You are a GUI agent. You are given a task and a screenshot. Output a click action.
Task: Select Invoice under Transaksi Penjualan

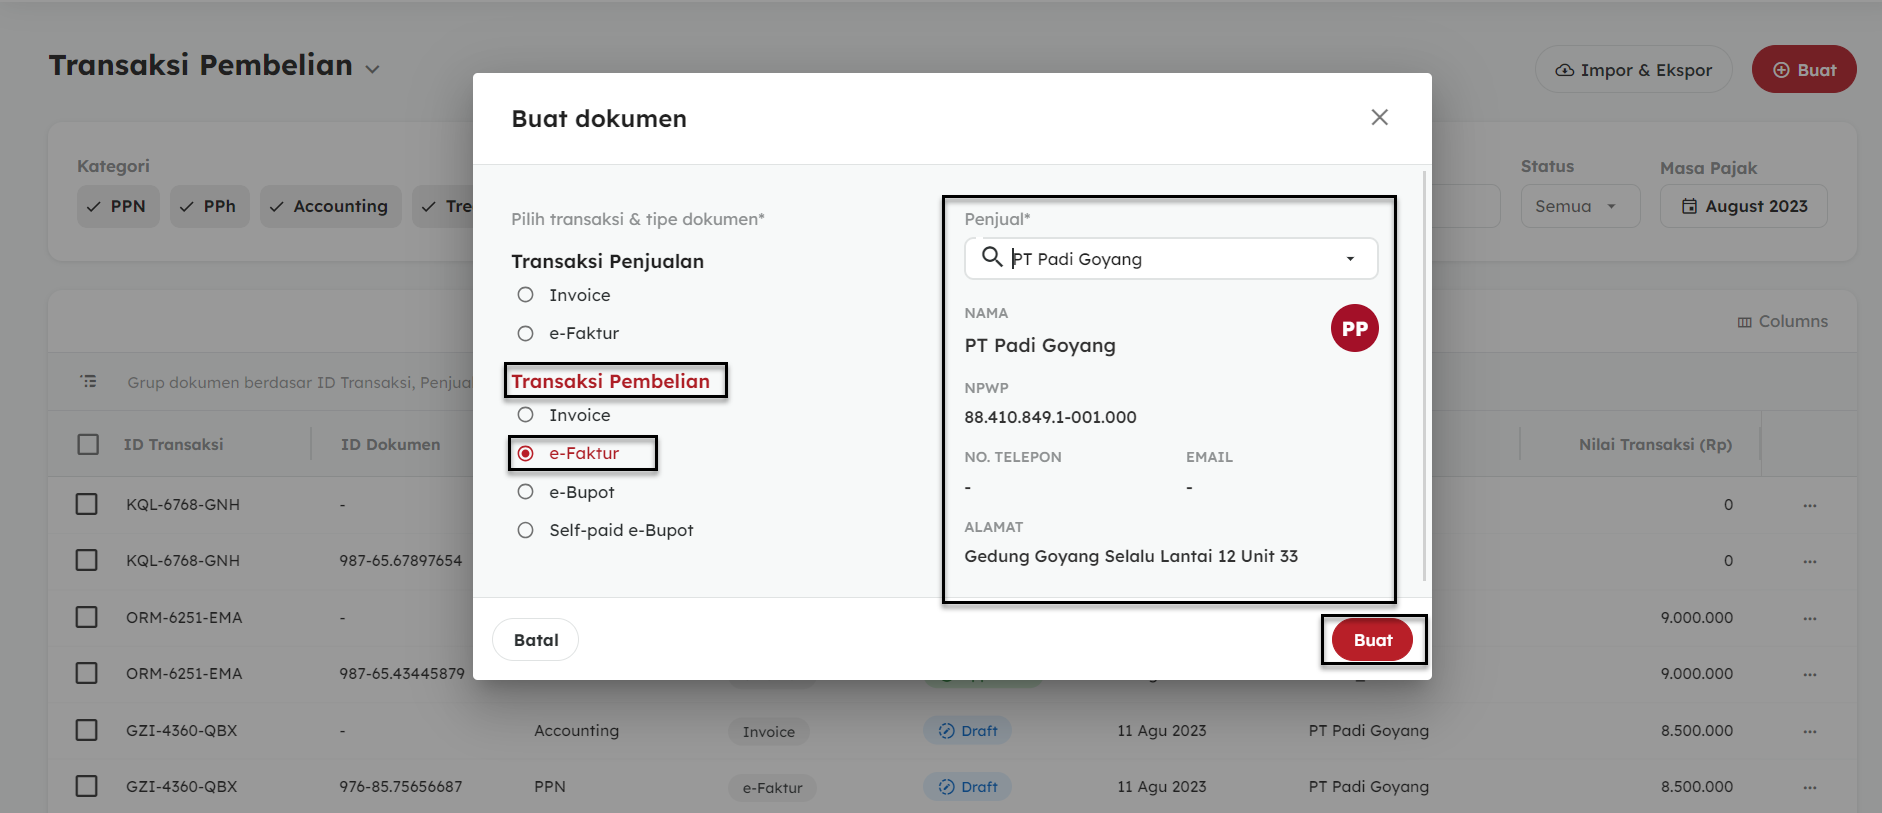(526, 295)
